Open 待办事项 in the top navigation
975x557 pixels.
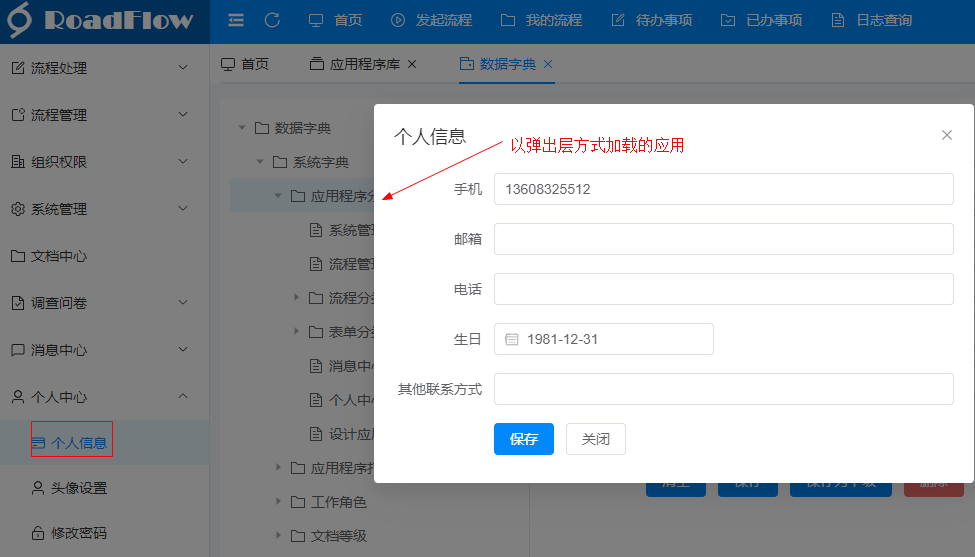[652, 21]
